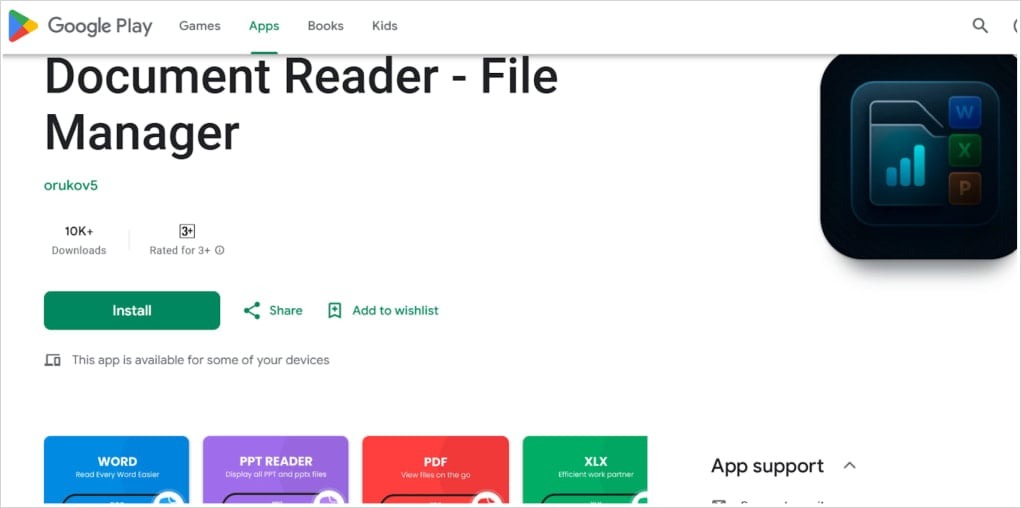Collapse the App support section chevron
The width and height of the screenshot is (1021, 508).
[x=850, y=466]
